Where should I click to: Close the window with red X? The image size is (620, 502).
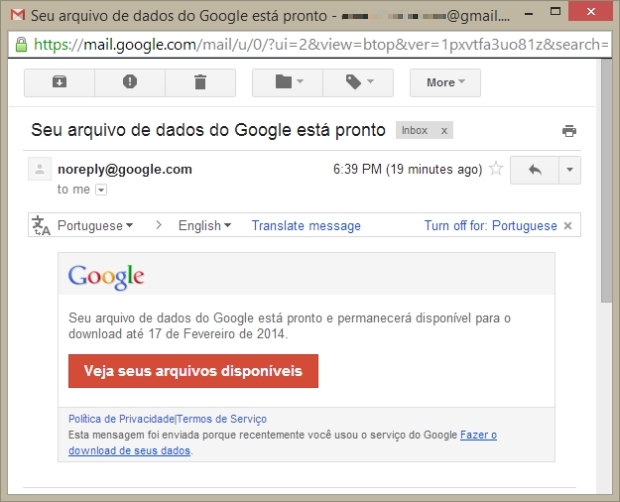[591, 11]
